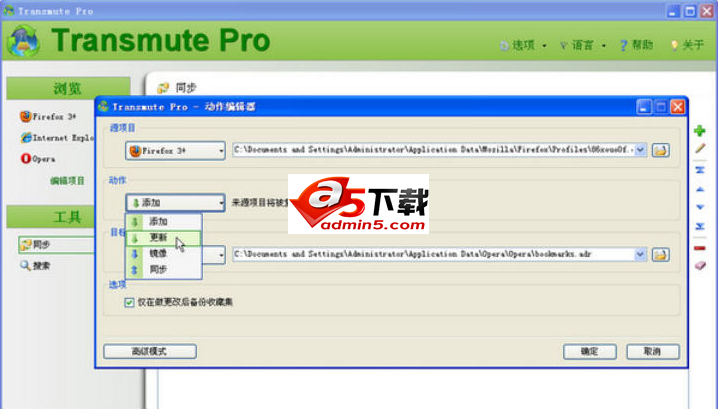Click the blue move up arrow
This screenshot has width=718, height=409.
click(700, 189)
